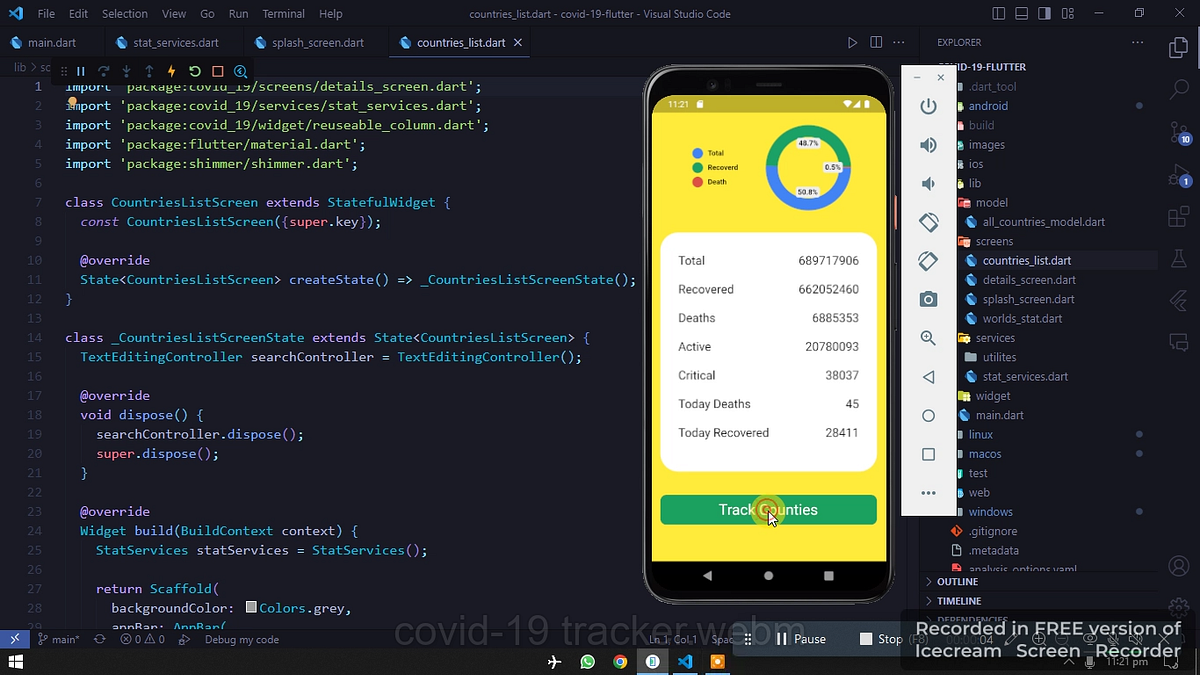Click Pause in the recorder bar
Screen dimensions: 1200x675
tap(806, 639)
